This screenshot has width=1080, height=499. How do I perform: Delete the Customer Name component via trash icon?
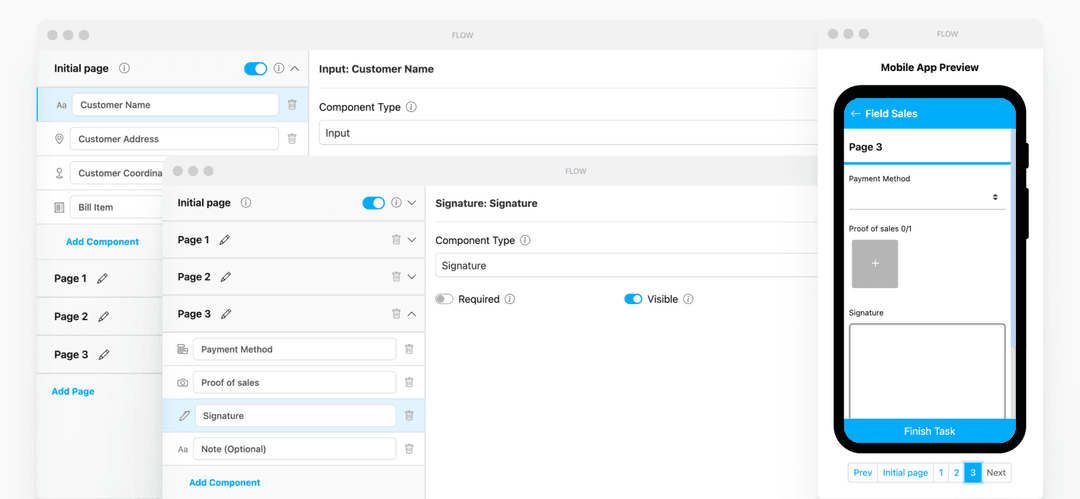pos(292,105)
